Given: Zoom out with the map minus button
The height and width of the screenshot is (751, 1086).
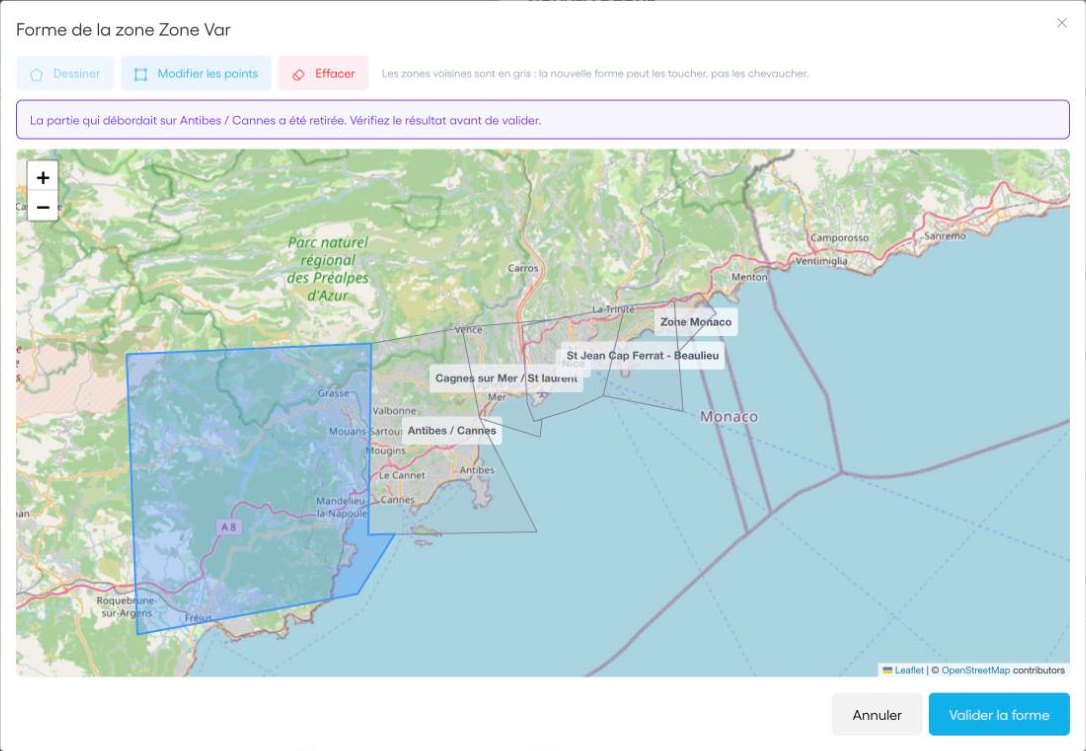Looking at the screenshot, I should click(x=42, y=207).
